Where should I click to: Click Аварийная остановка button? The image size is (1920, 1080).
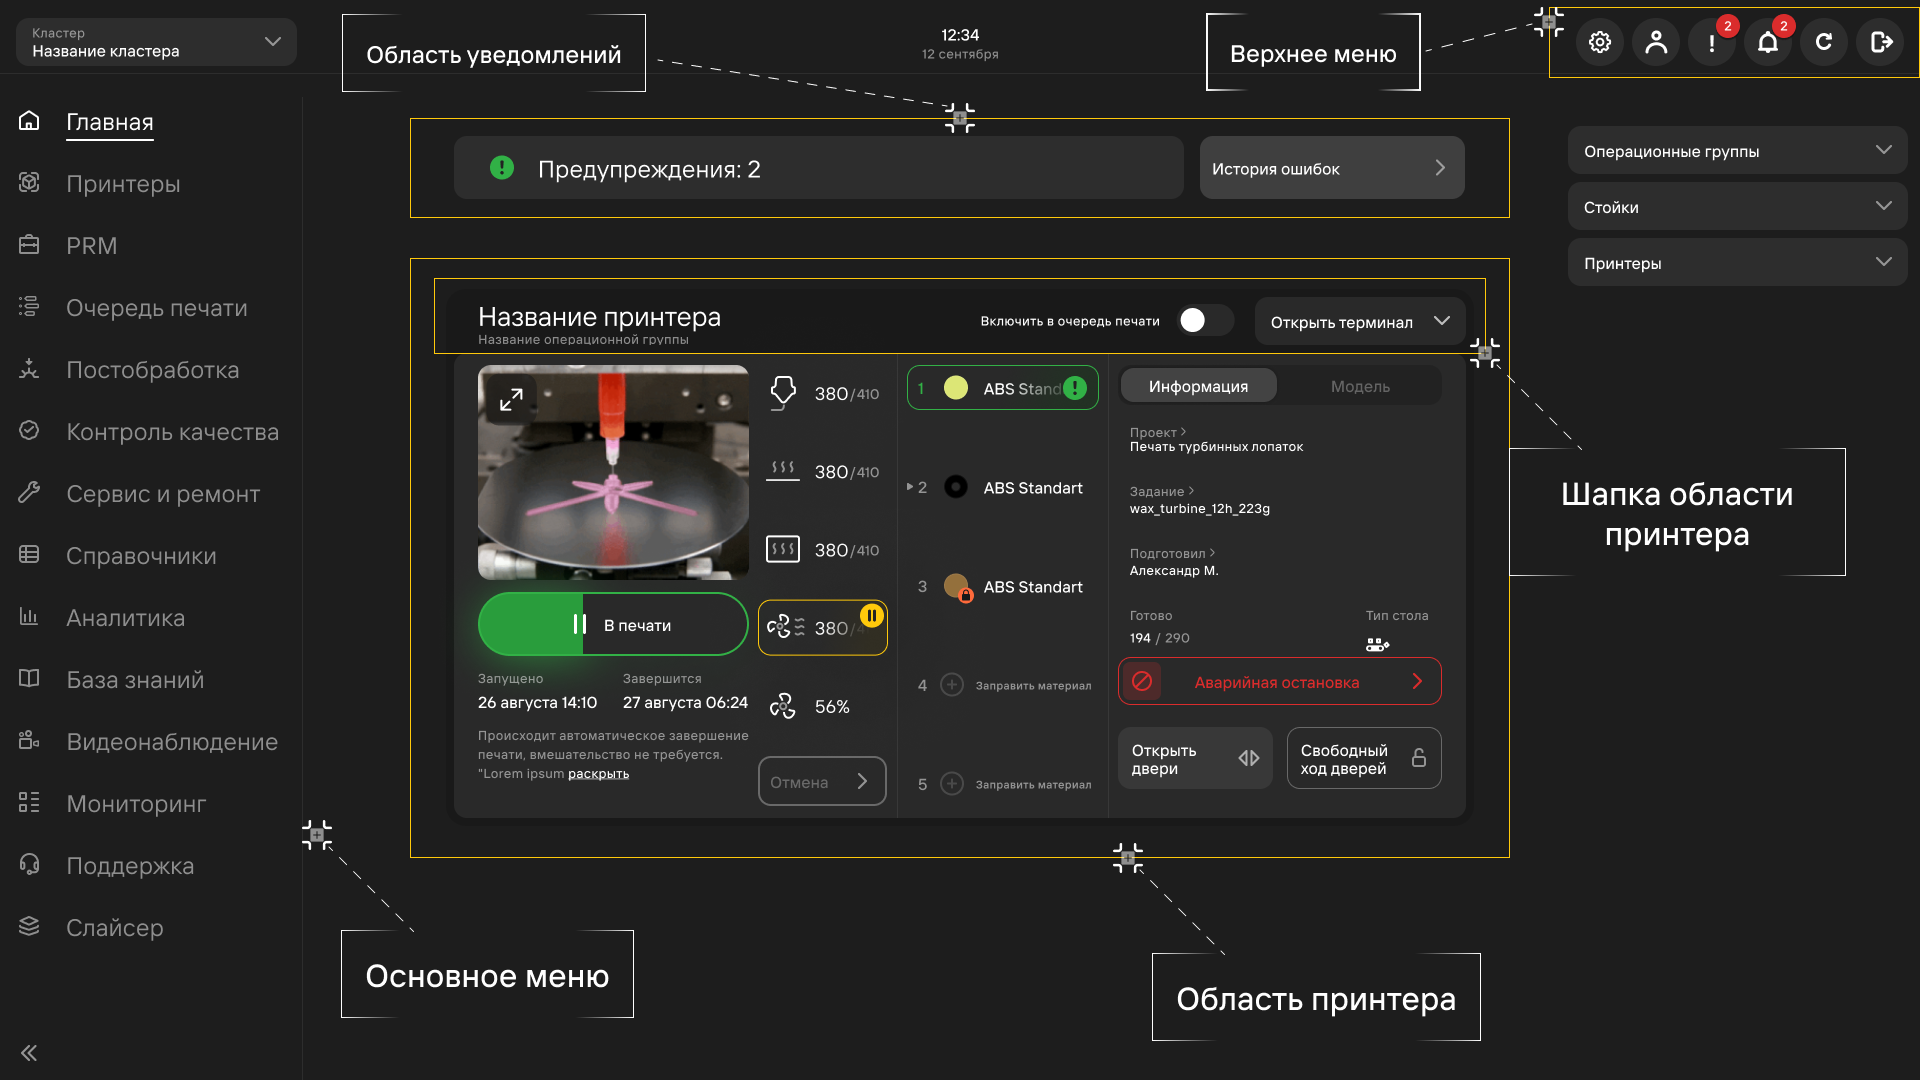1280,682
